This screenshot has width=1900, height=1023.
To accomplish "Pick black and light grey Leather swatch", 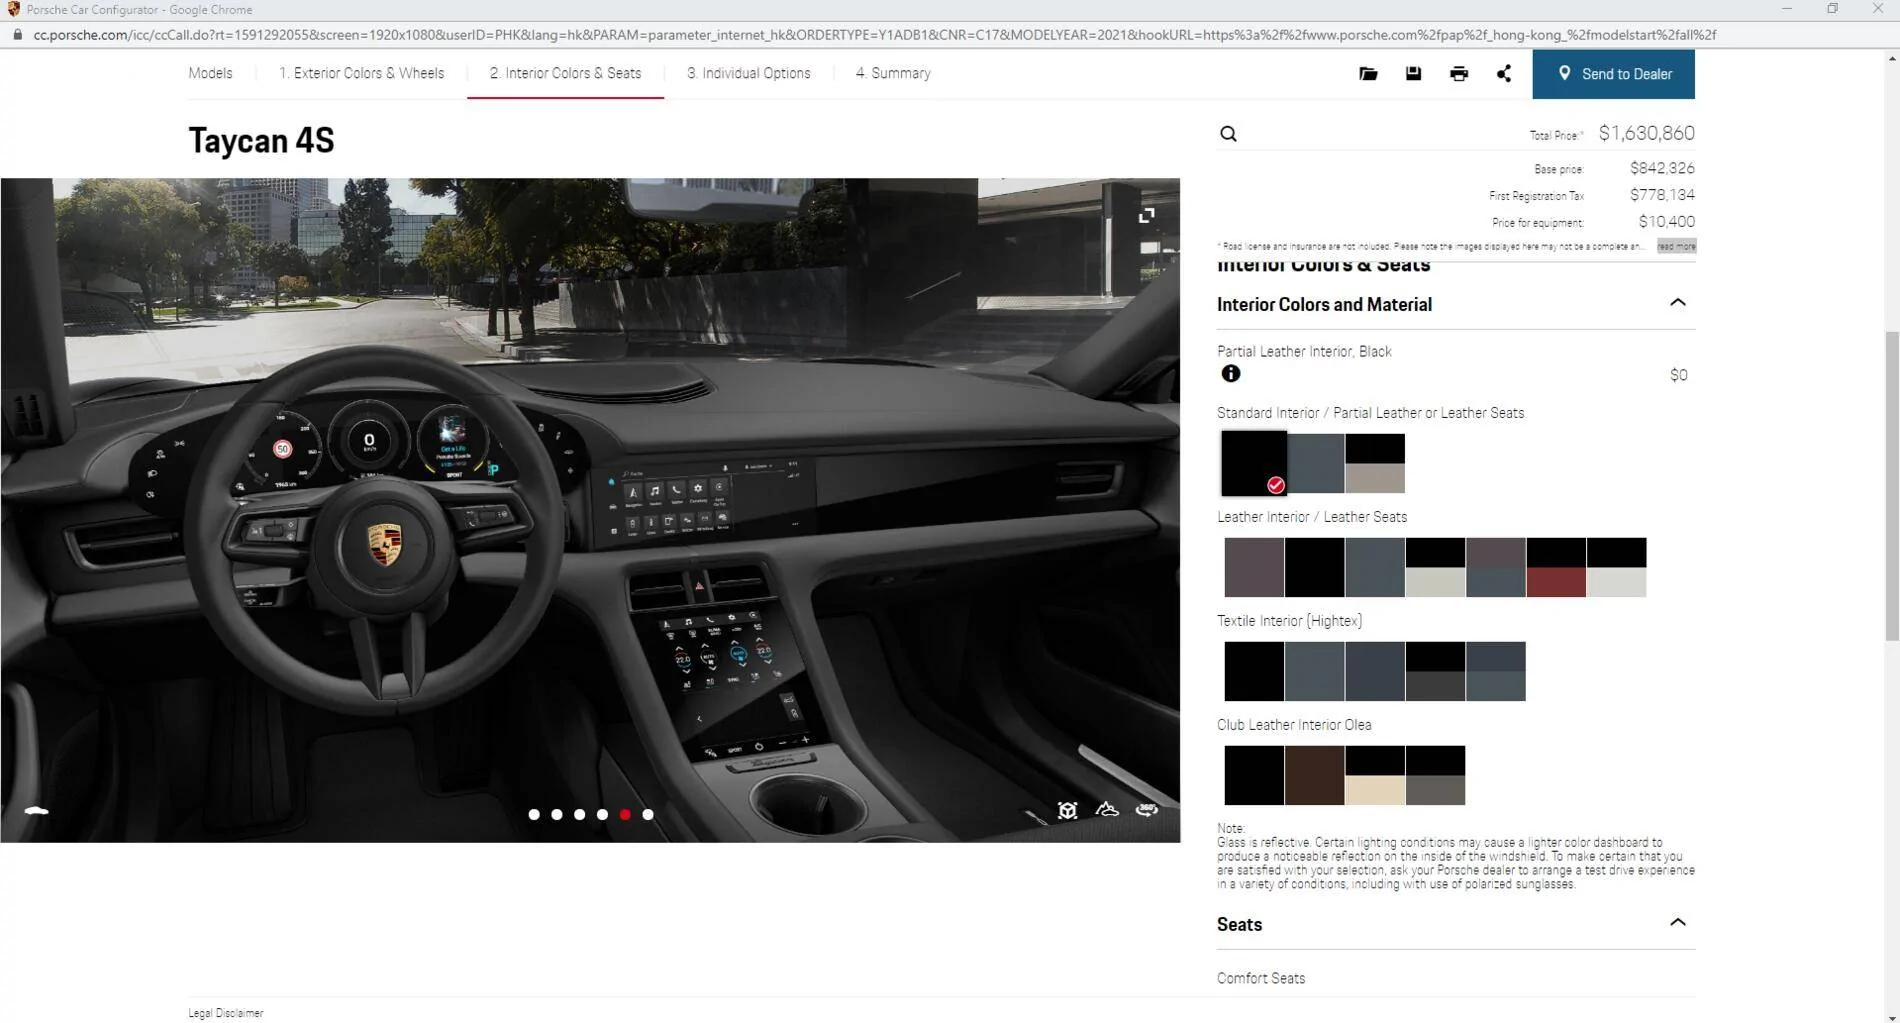I will pyautogui.click(x=1616, y=567).
